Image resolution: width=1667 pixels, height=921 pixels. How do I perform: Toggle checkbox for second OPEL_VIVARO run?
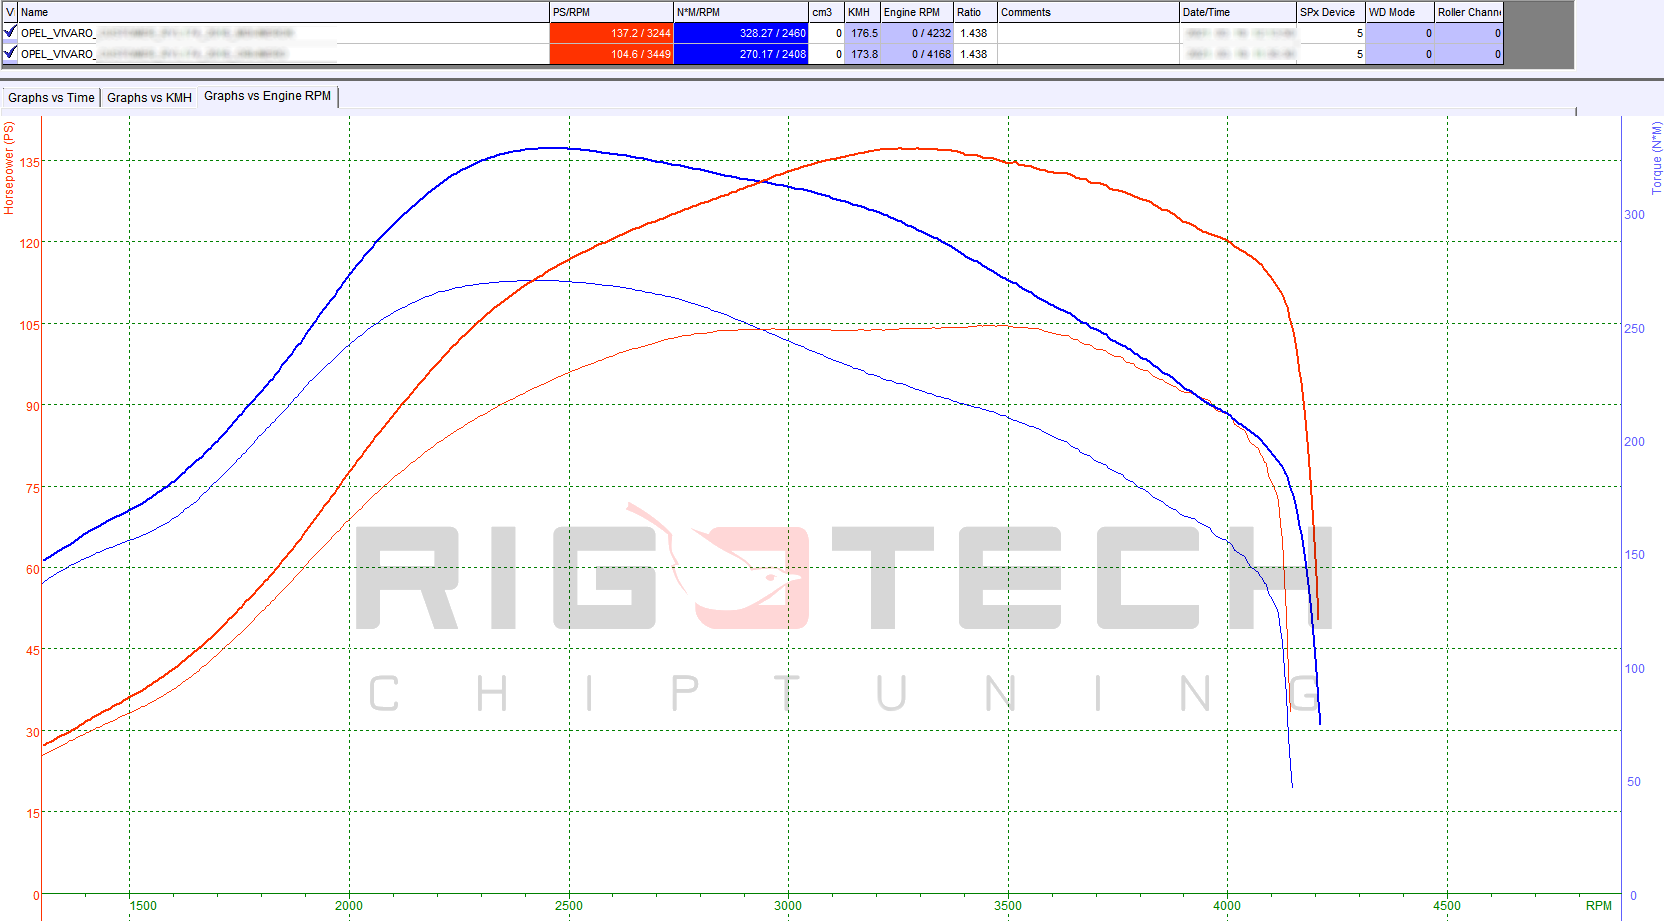(10, 53)
